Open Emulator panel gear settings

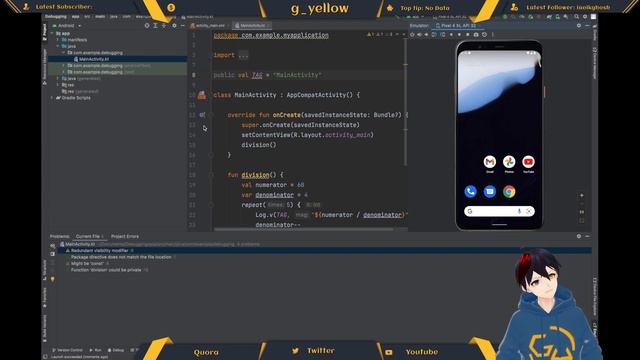(x=579, y=25)
